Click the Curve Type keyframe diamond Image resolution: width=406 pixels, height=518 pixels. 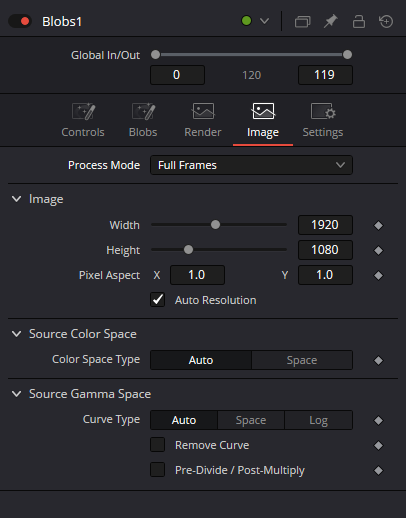coord(378,420)
